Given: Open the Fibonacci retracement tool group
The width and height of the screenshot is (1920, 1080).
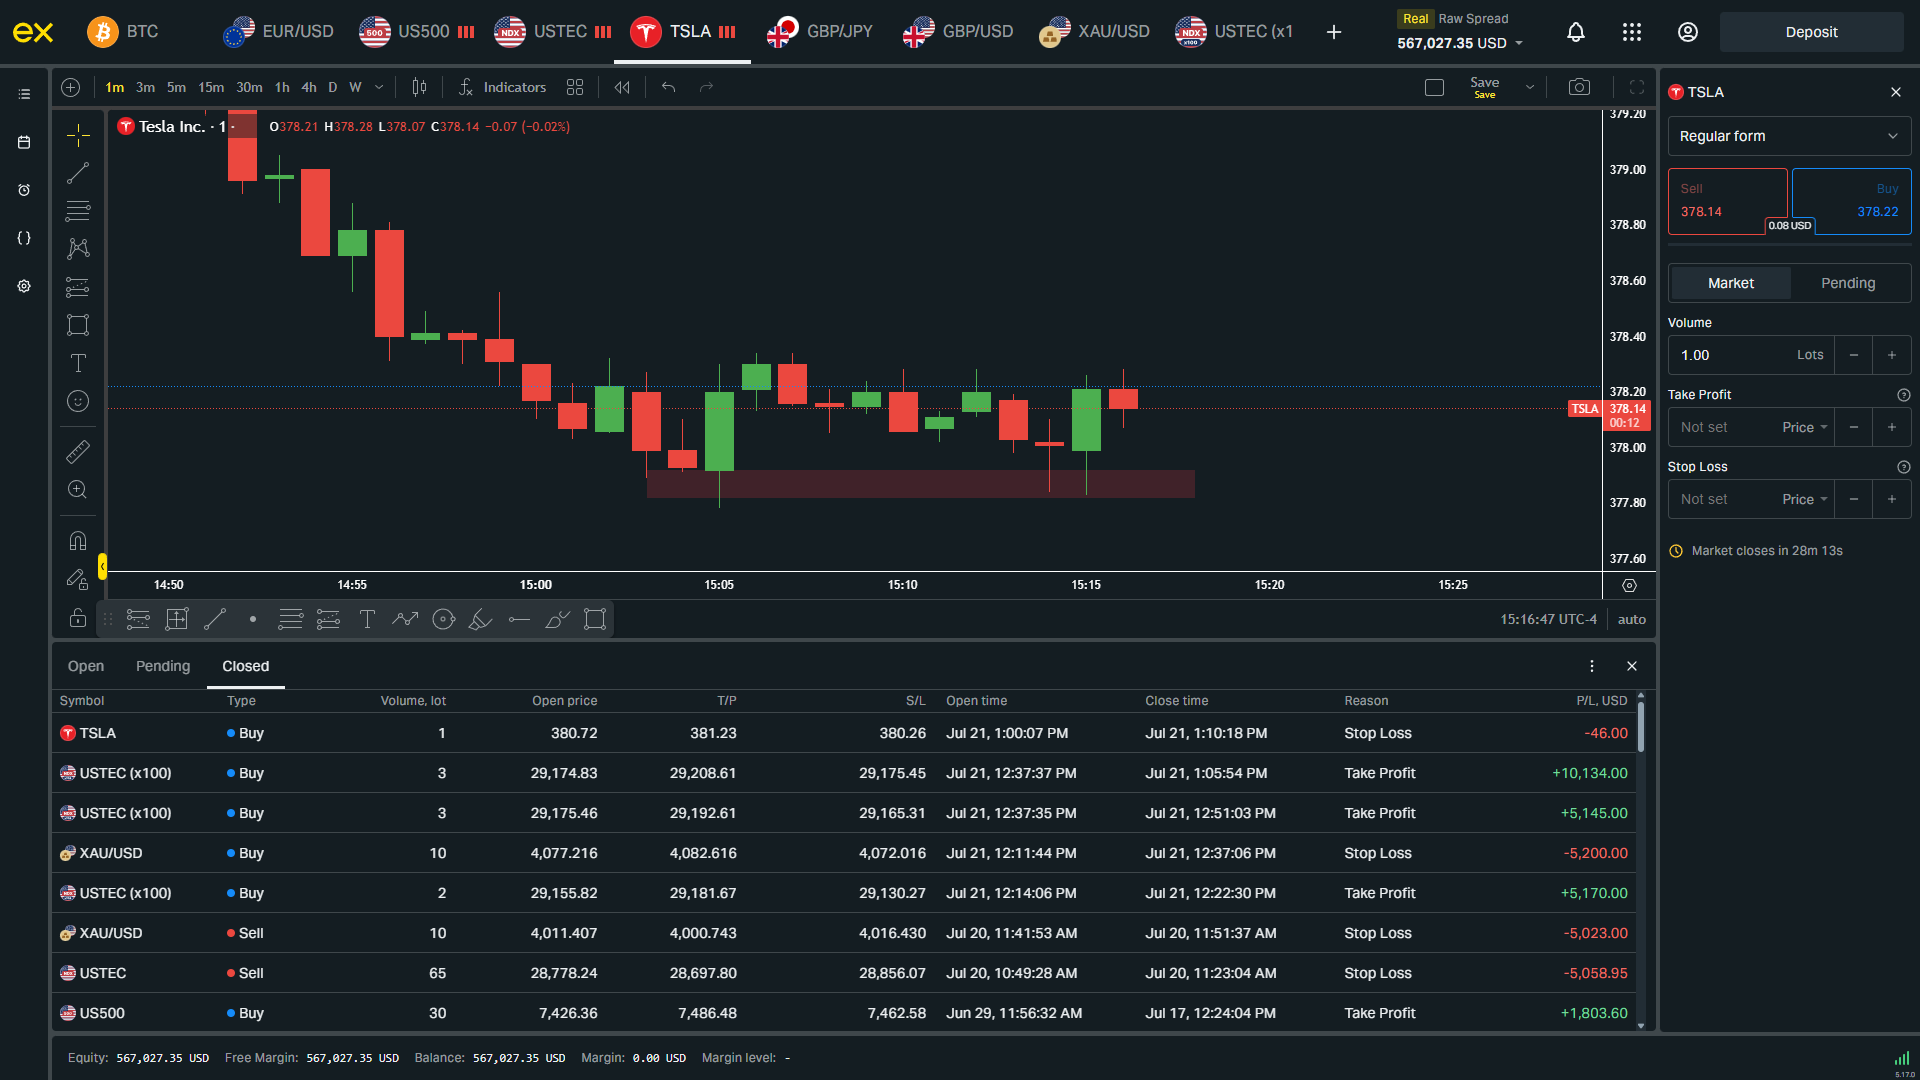Looking at the screenshot, I should pos(78,211).
